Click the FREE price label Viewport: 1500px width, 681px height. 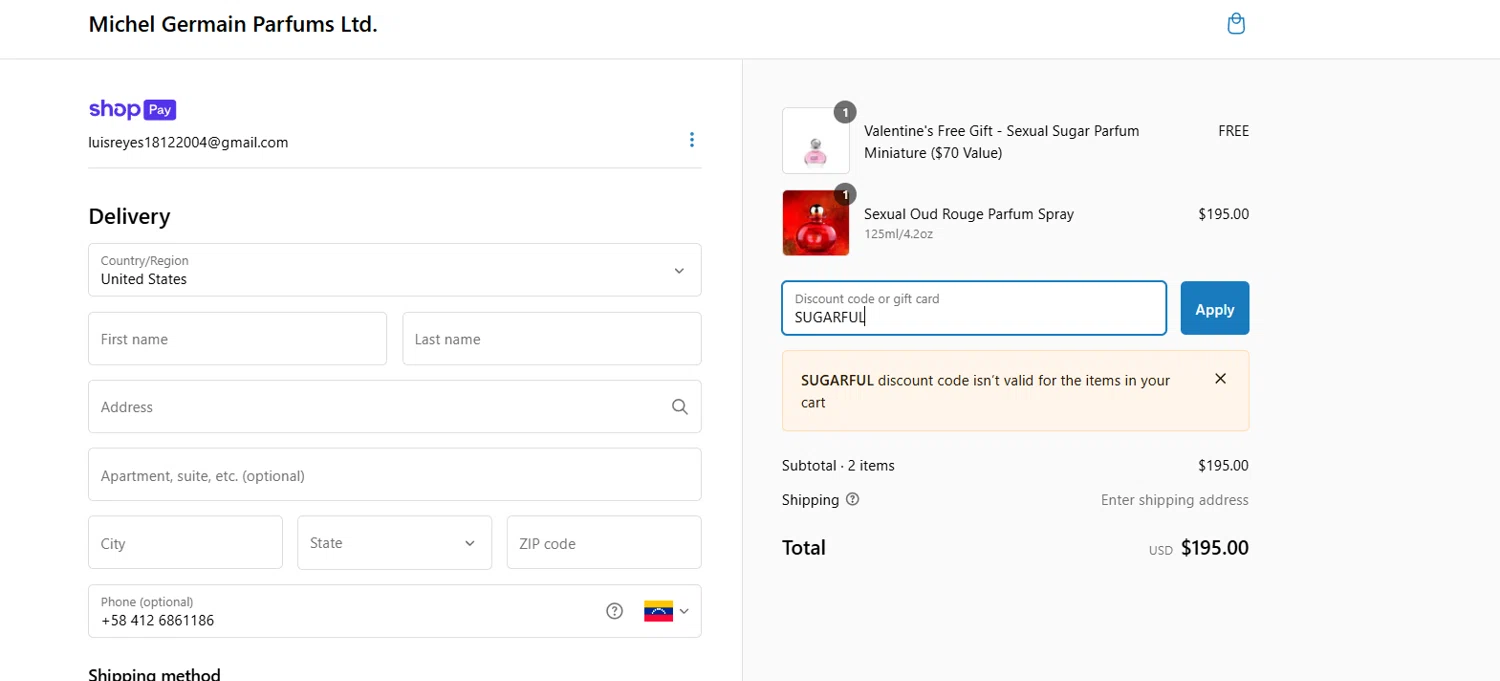click(x=1233, y=131)
